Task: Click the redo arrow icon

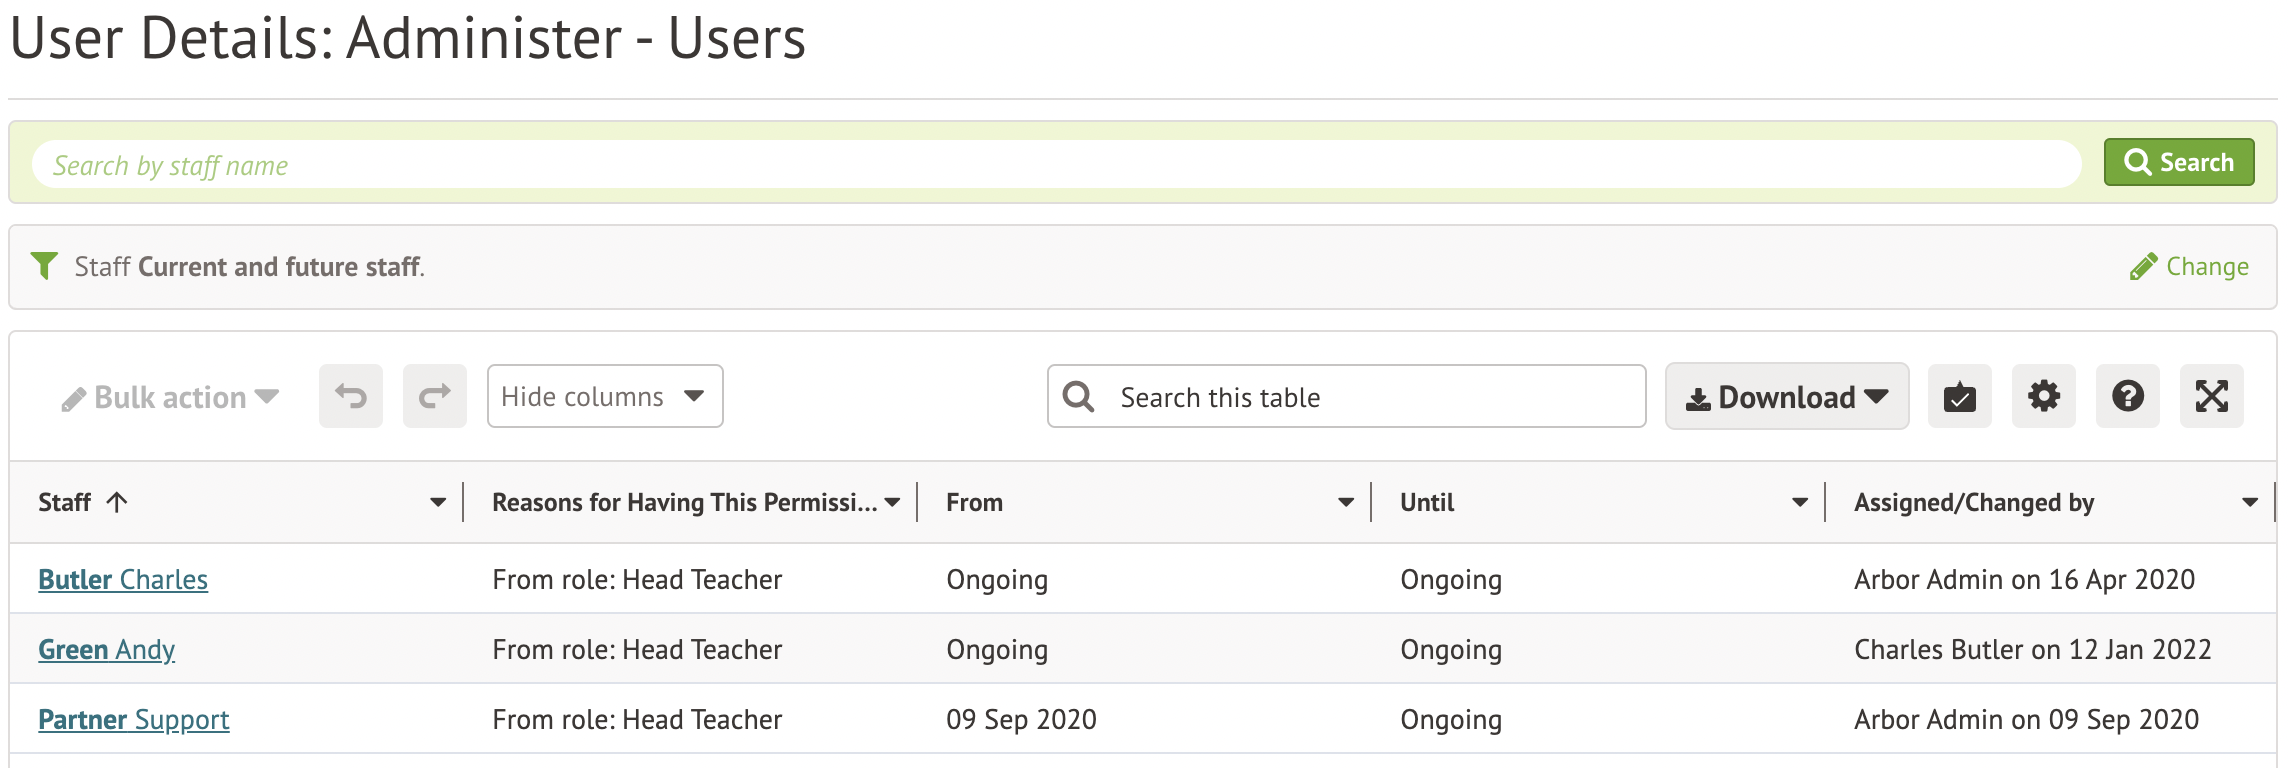Action: (x=434, y=397)
